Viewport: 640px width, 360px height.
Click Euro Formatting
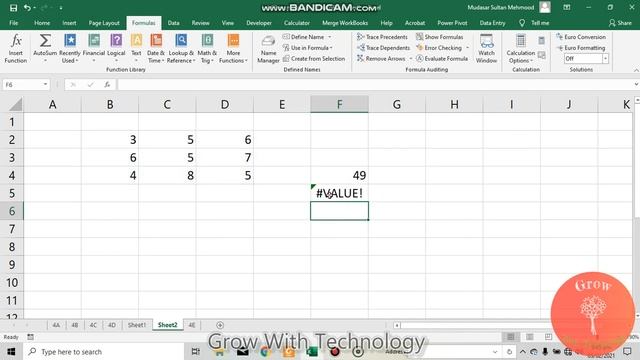[x=581, y=48]
